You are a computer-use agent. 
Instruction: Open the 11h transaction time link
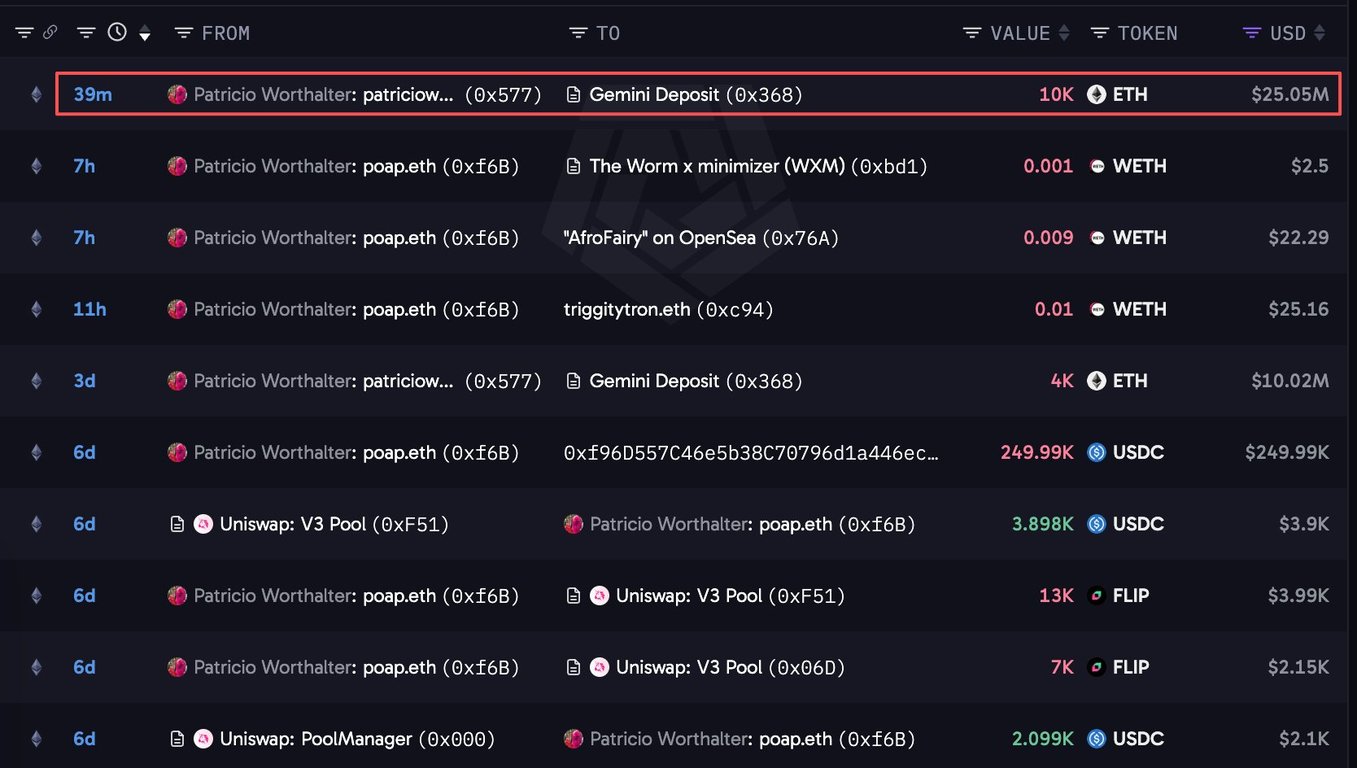[90, 310]
